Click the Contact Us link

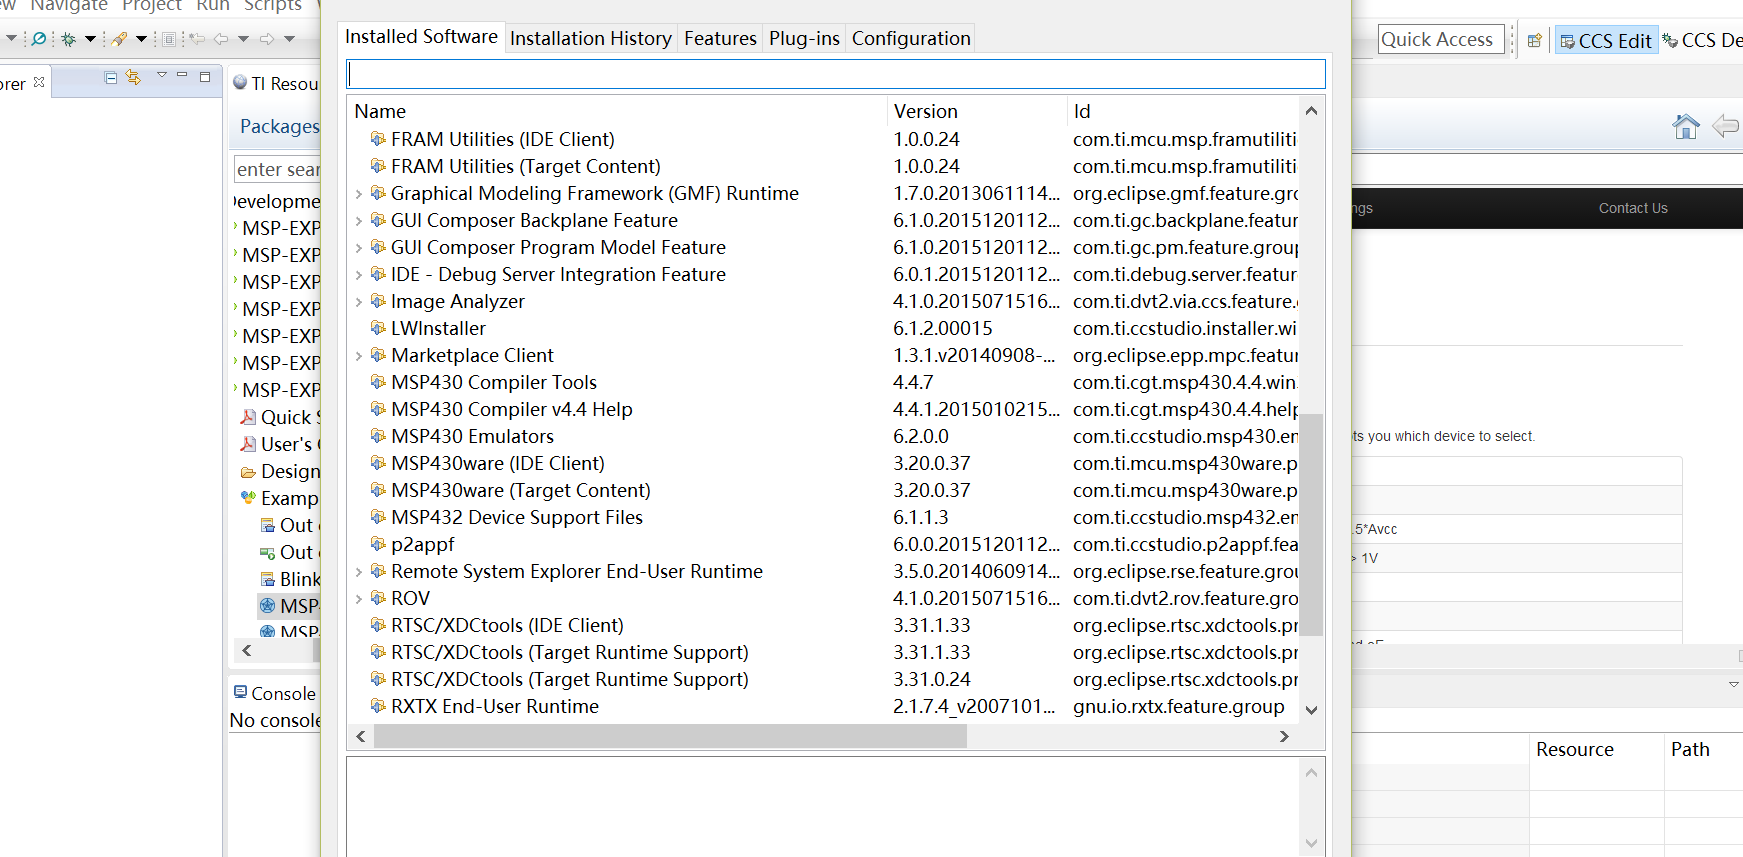click(x=1633, y=208)
